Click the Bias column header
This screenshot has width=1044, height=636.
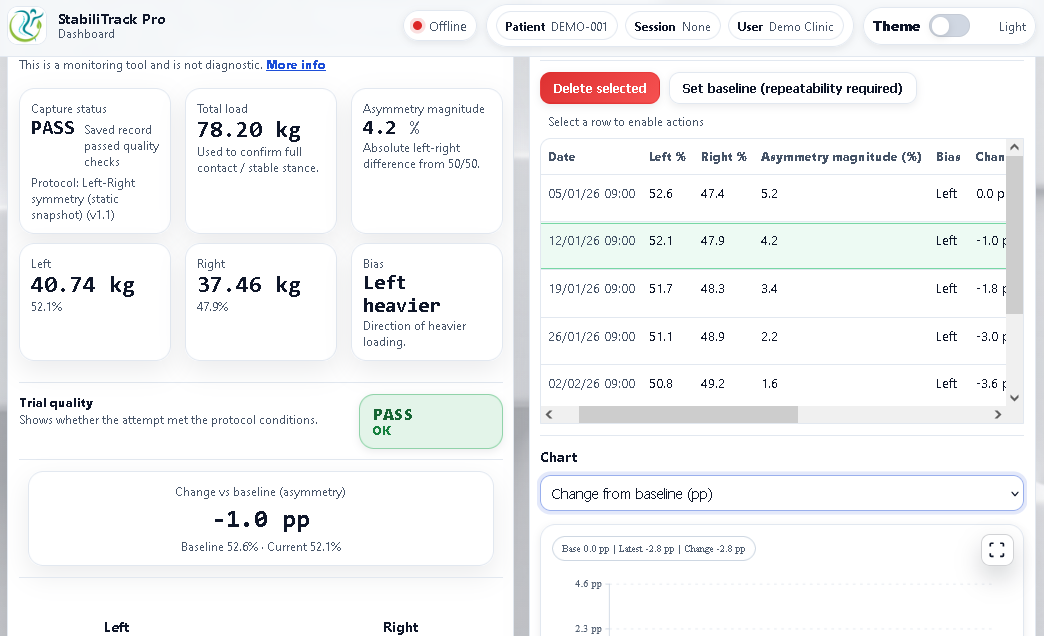pos(948,157)
